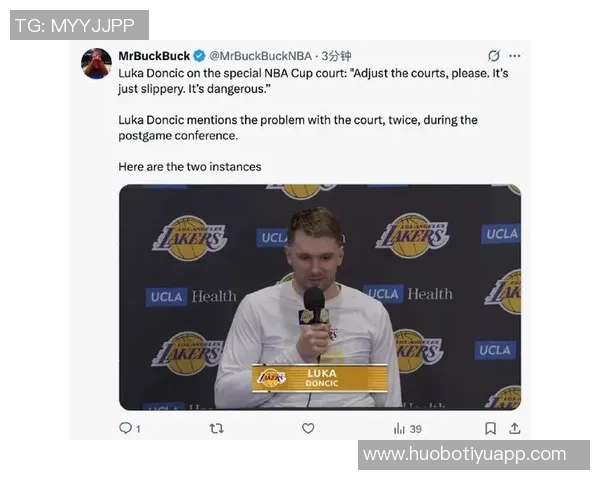This screenshot has height=480, width=600.
Task: Click the blue verified badge
Action: coord(199,56)
